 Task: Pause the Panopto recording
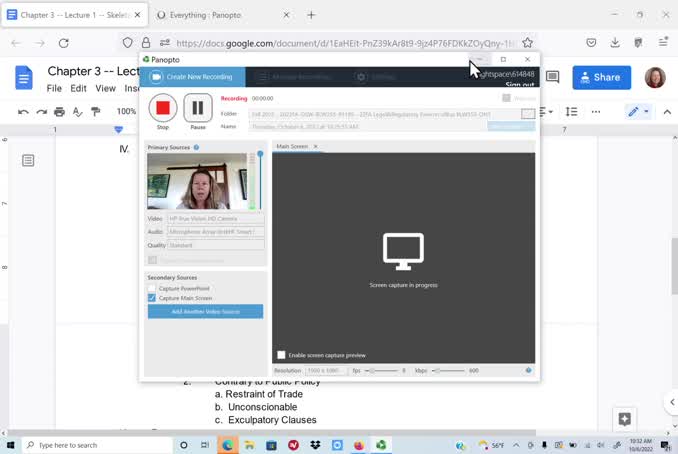(x=197, y=108)
